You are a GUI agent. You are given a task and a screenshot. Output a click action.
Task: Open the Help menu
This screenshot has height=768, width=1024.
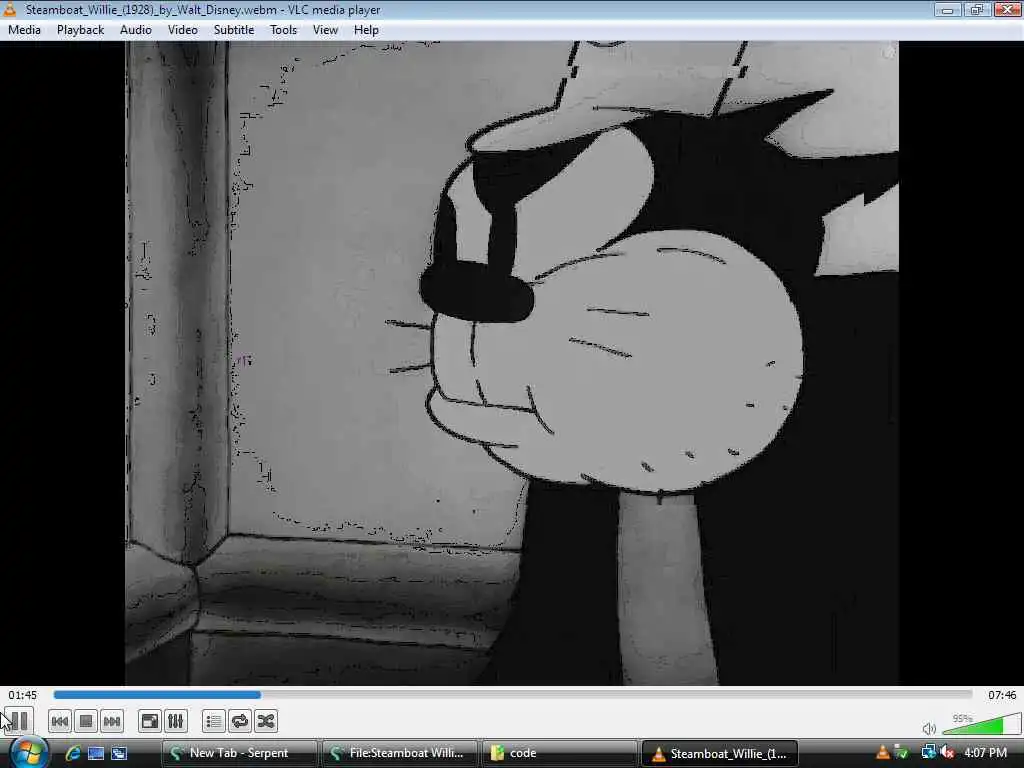(x=366, y=30)
